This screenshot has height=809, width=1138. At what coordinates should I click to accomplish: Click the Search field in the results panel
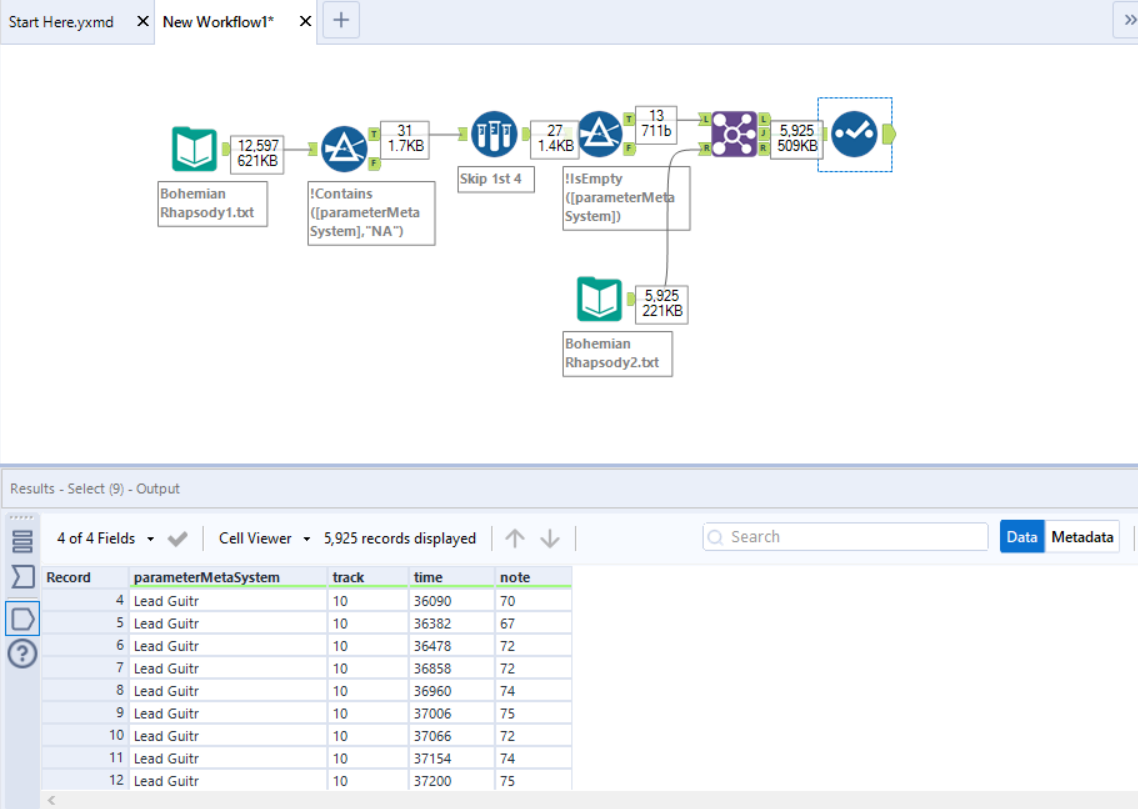[x=845, y=537]
